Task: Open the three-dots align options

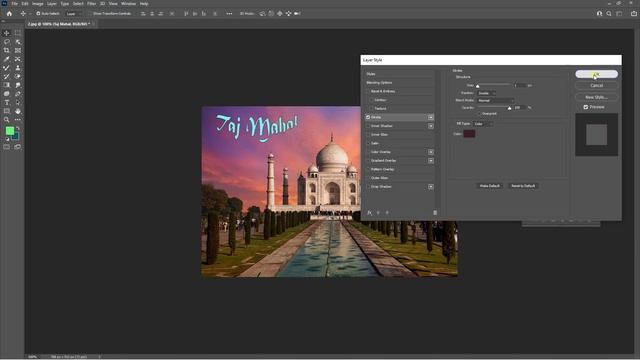Action: [x=229, y=13]
